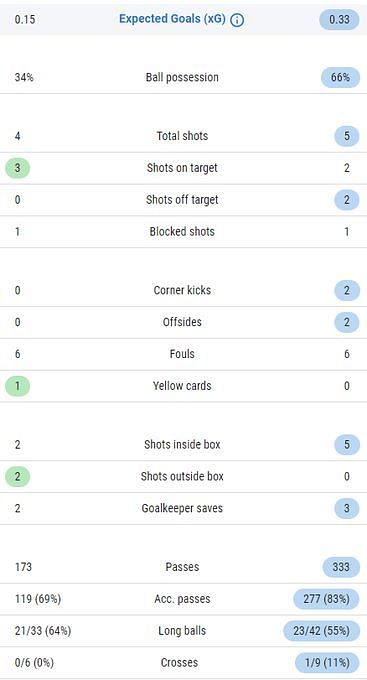Select the Blocked shots row label

pyautogui.click(x=182, y=232)
